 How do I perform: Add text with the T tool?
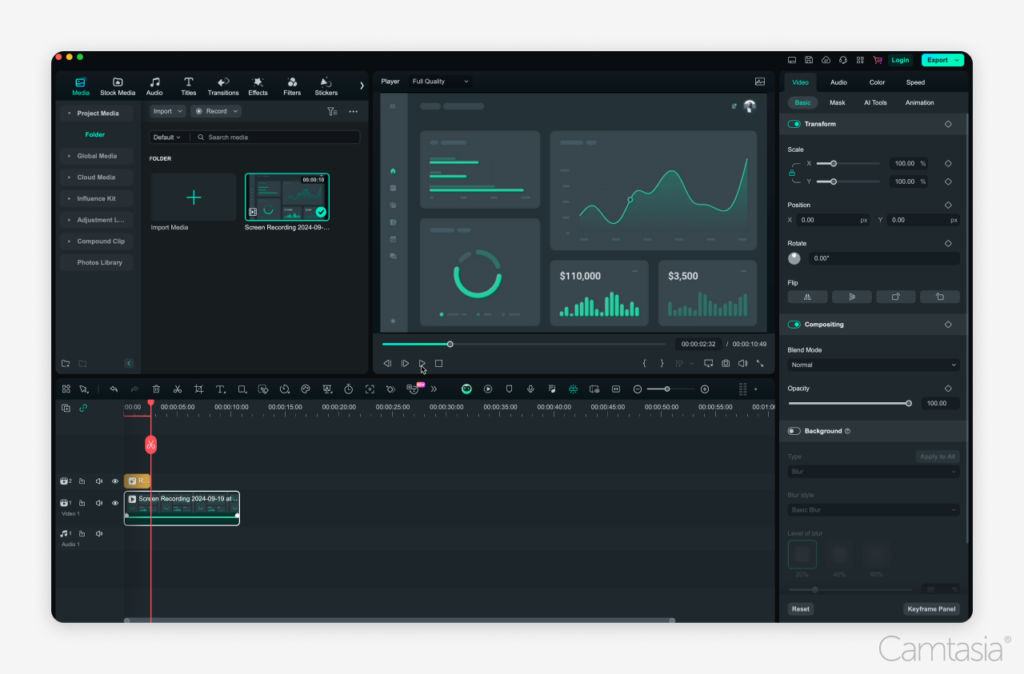click(220, 389)
